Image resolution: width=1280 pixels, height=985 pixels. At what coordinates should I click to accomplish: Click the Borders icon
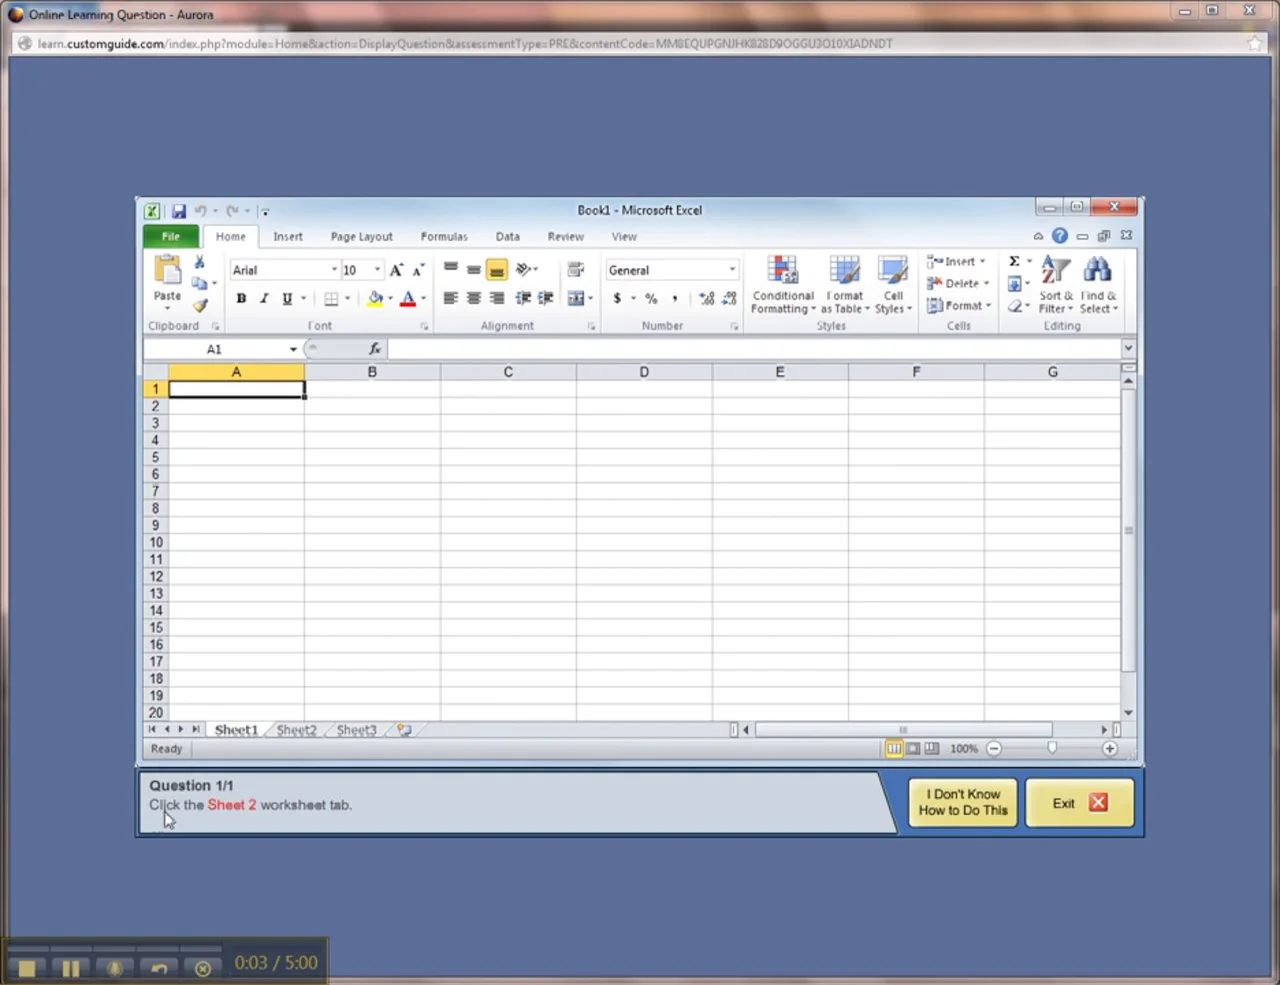pos(331,298)
